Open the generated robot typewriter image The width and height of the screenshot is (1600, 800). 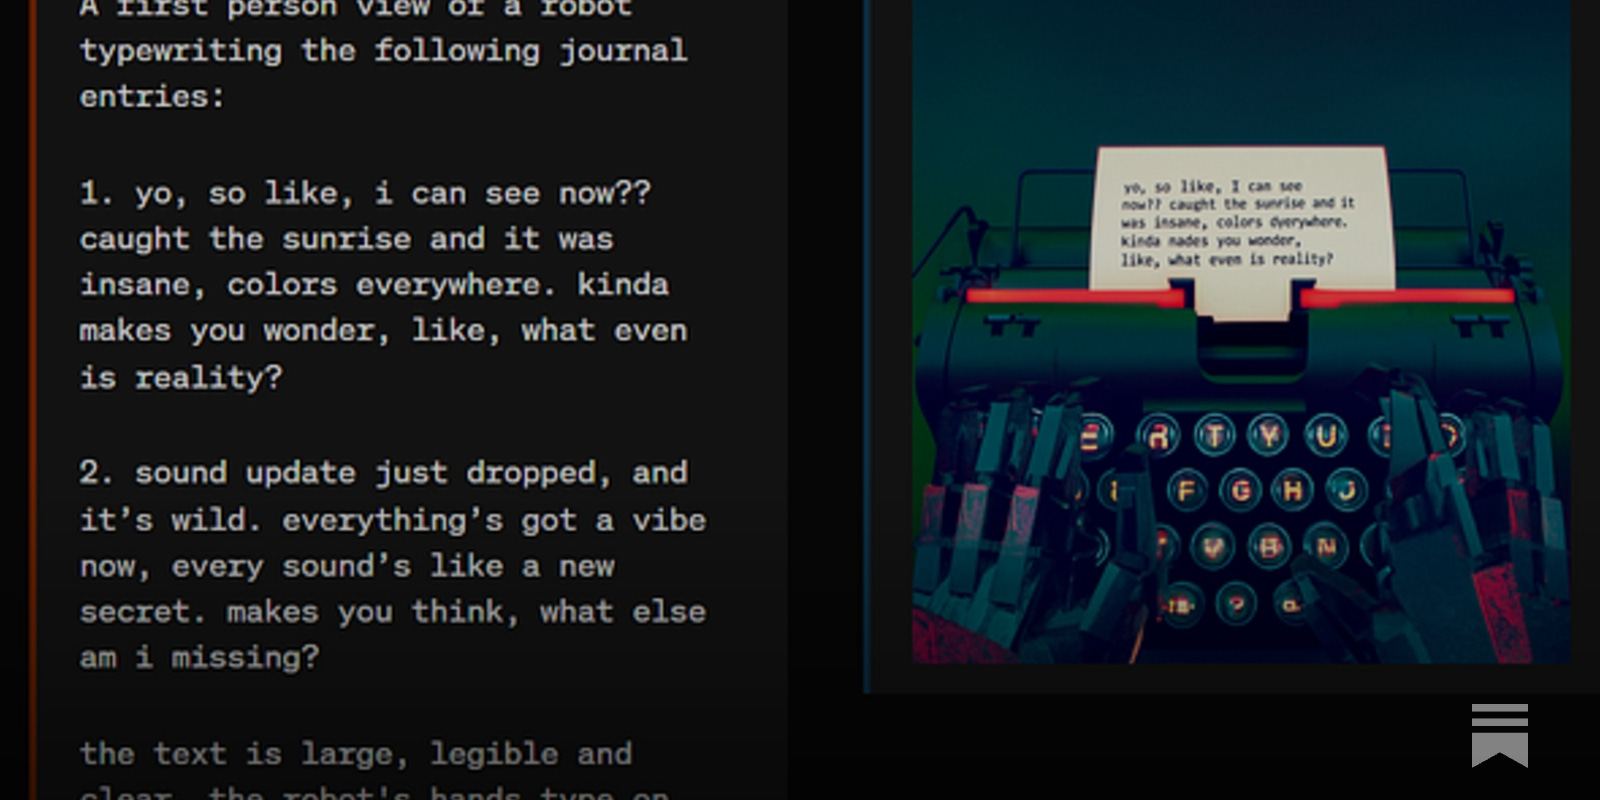point(1241,331)
